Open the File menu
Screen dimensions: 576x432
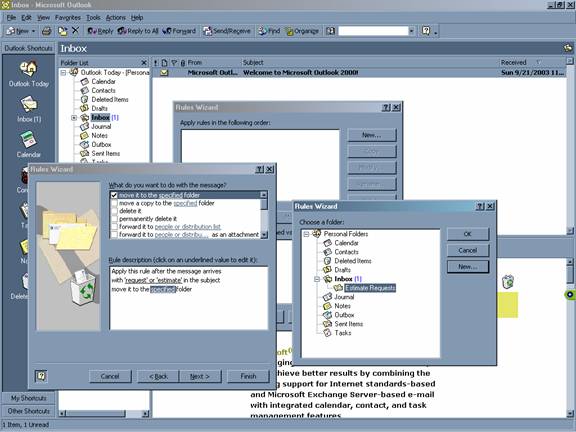coord(11,17)
